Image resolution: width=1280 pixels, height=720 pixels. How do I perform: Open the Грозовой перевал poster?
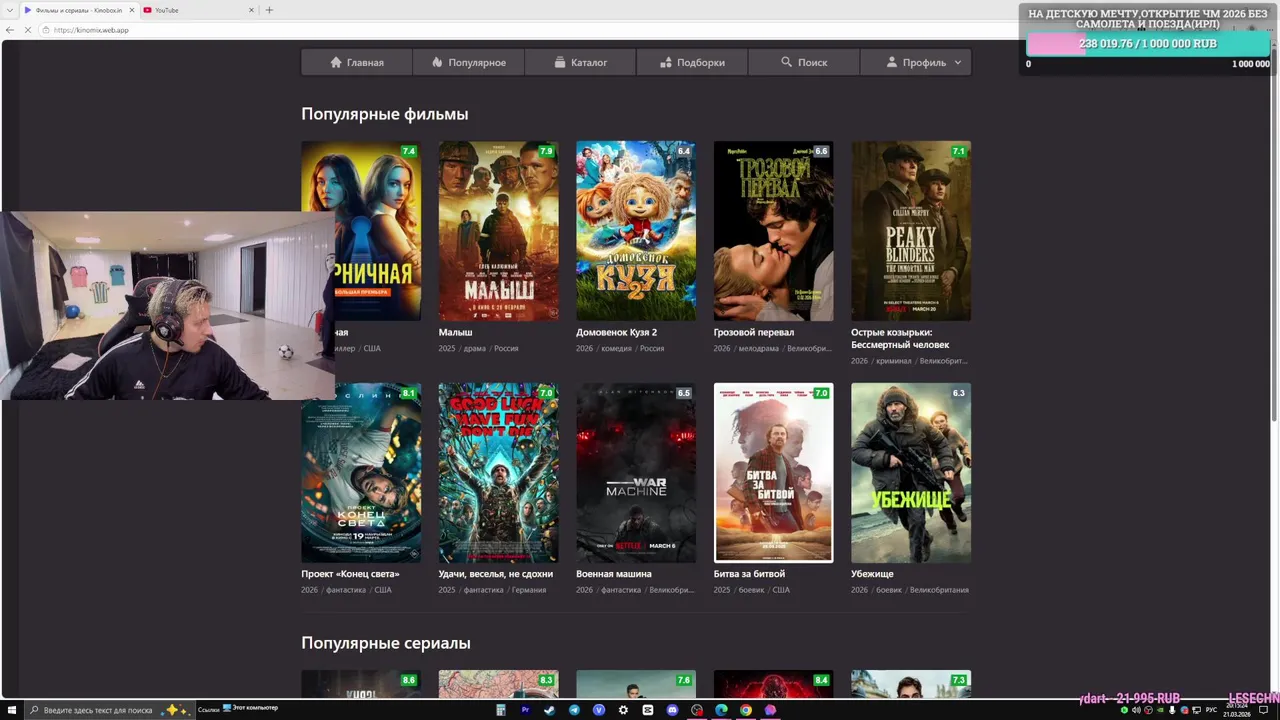click(x=773, y=231)
